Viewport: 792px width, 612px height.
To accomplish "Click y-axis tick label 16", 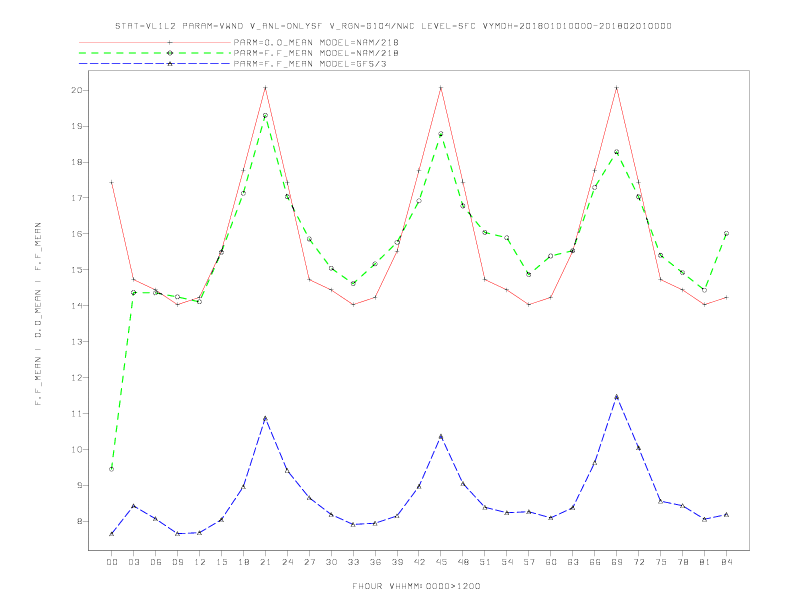I will pyautogui.click(x=77, y=234).
